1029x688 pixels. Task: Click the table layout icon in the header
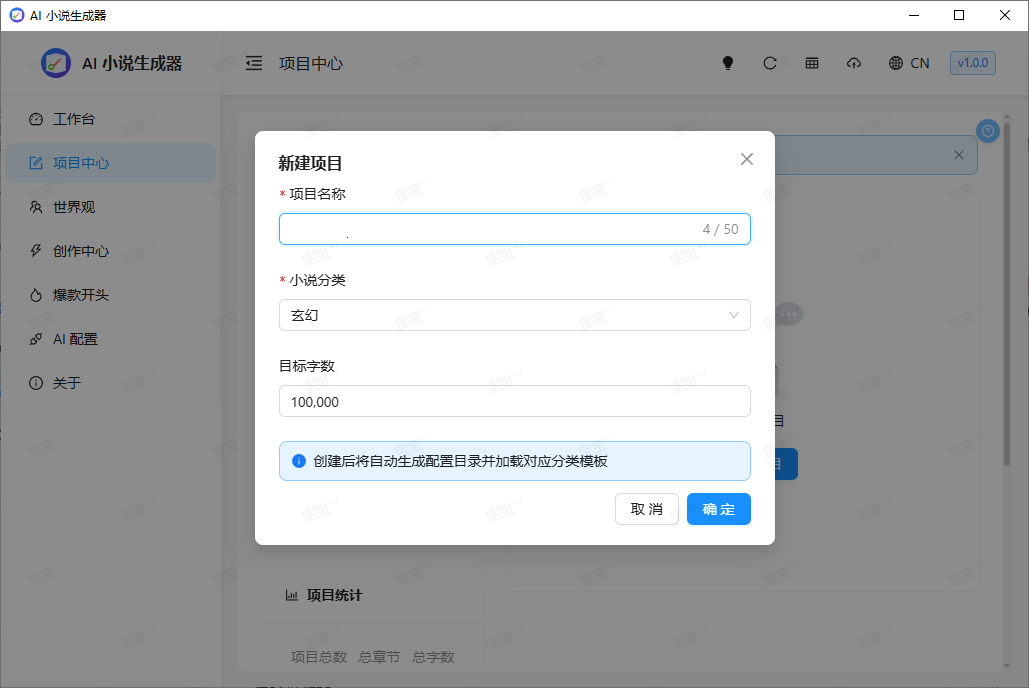(x=812, y=63)
